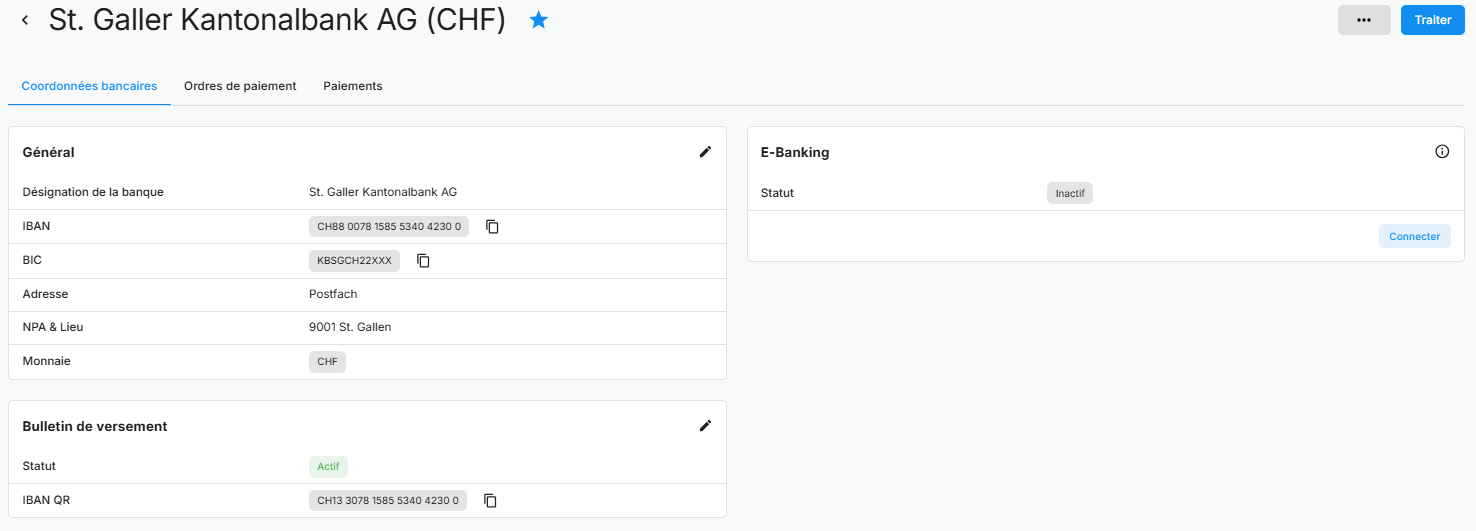Click the IBAN QR number chip
Screen dimensions: 1476x531
click(388, 500)
